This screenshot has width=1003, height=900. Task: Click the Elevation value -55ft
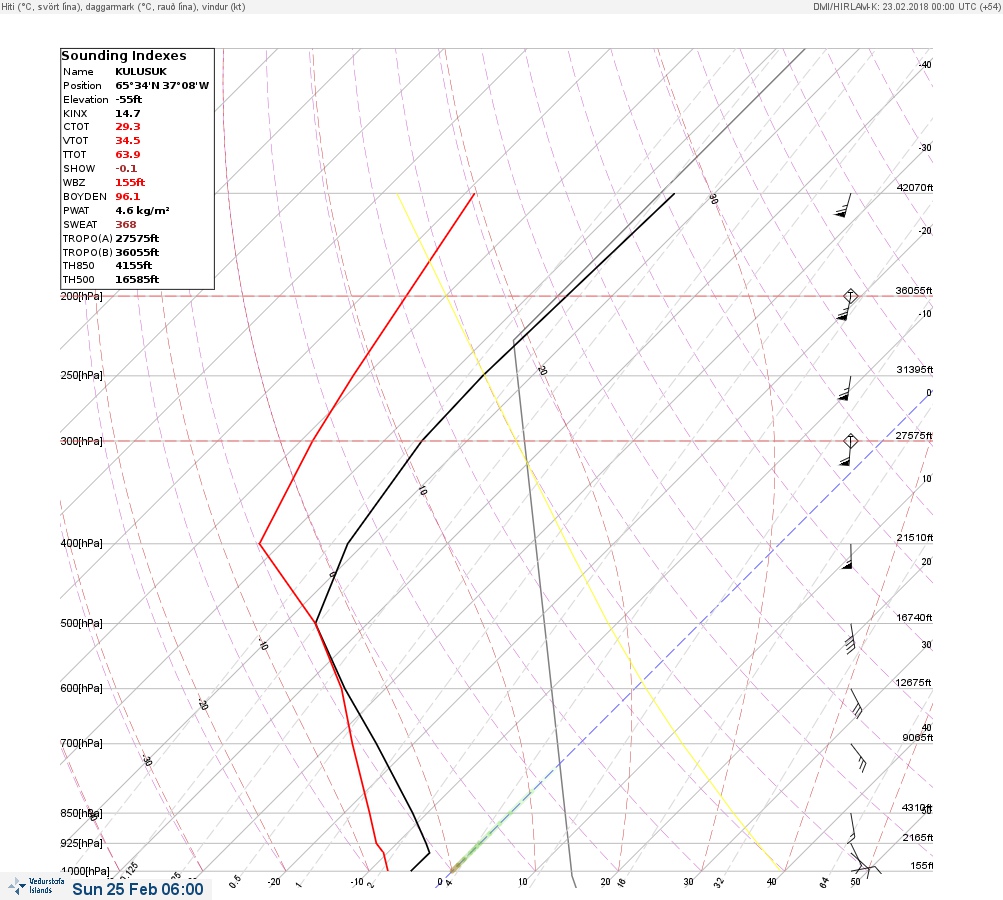129,100
